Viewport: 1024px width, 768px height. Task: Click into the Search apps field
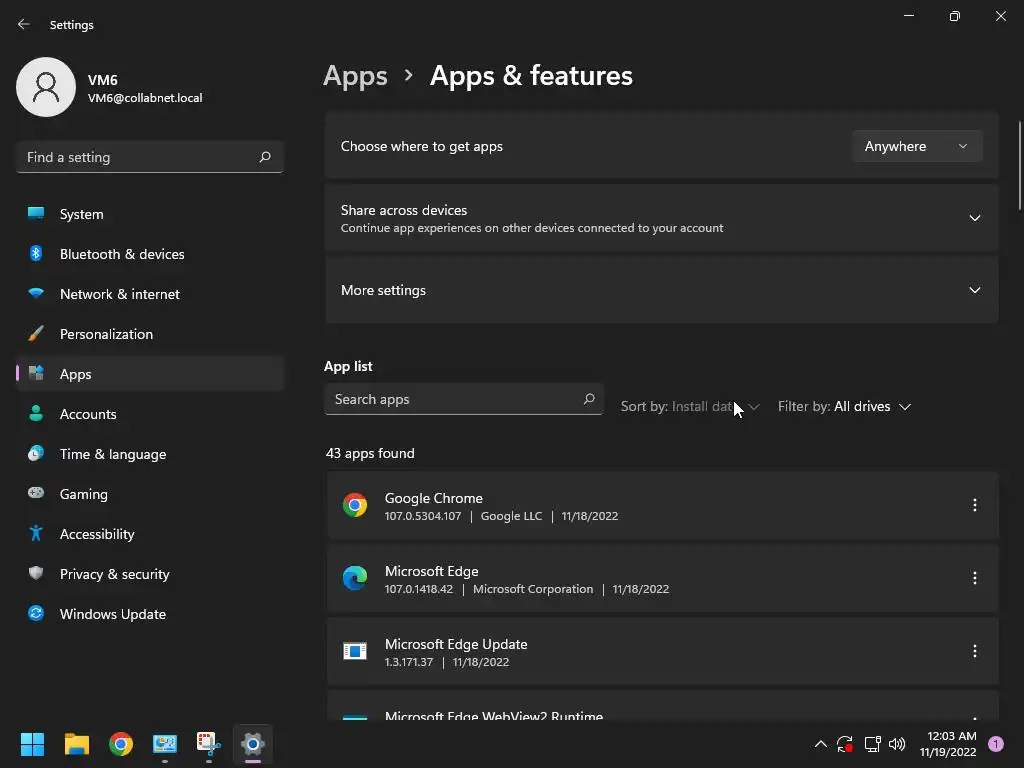tap(463, 399)
